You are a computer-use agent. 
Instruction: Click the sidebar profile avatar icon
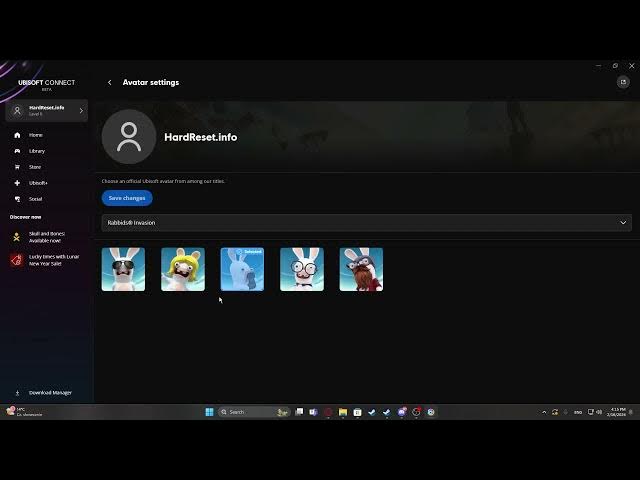17,111
